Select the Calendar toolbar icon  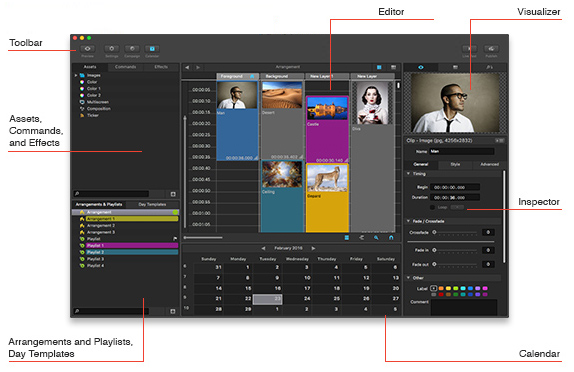point(152,49)
